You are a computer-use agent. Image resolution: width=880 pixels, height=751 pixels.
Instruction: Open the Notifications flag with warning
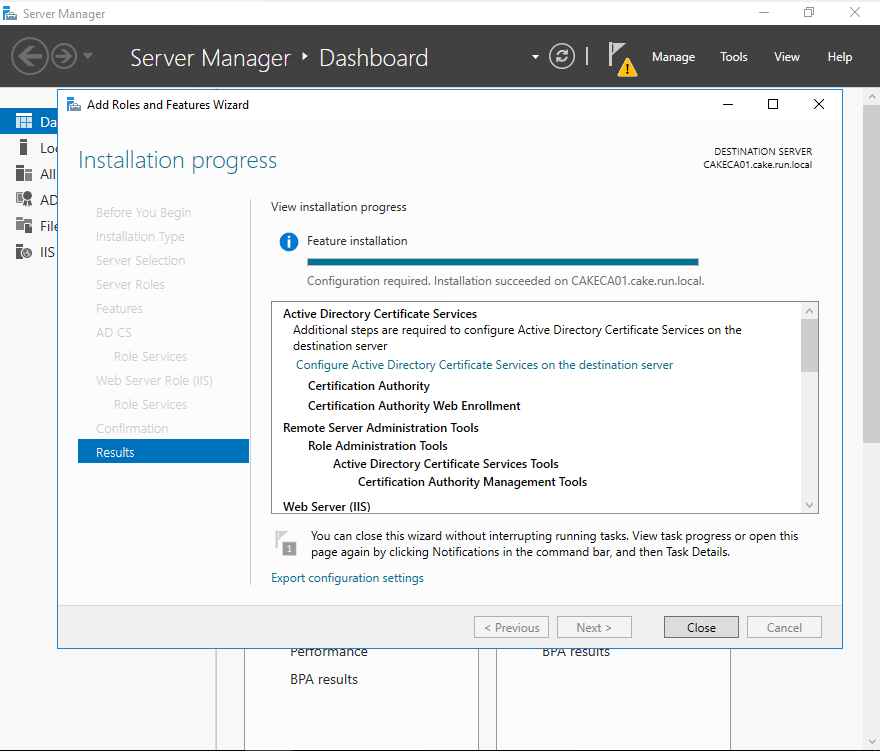[x=622, y=58]
